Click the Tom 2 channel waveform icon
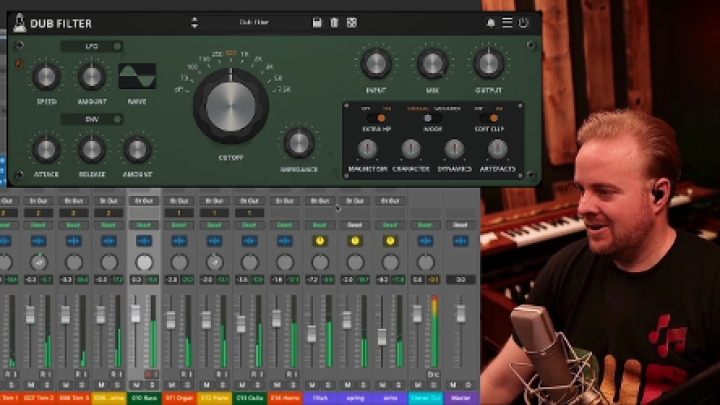The width and height of the screenshot is (720, 405). click(39, 241)
